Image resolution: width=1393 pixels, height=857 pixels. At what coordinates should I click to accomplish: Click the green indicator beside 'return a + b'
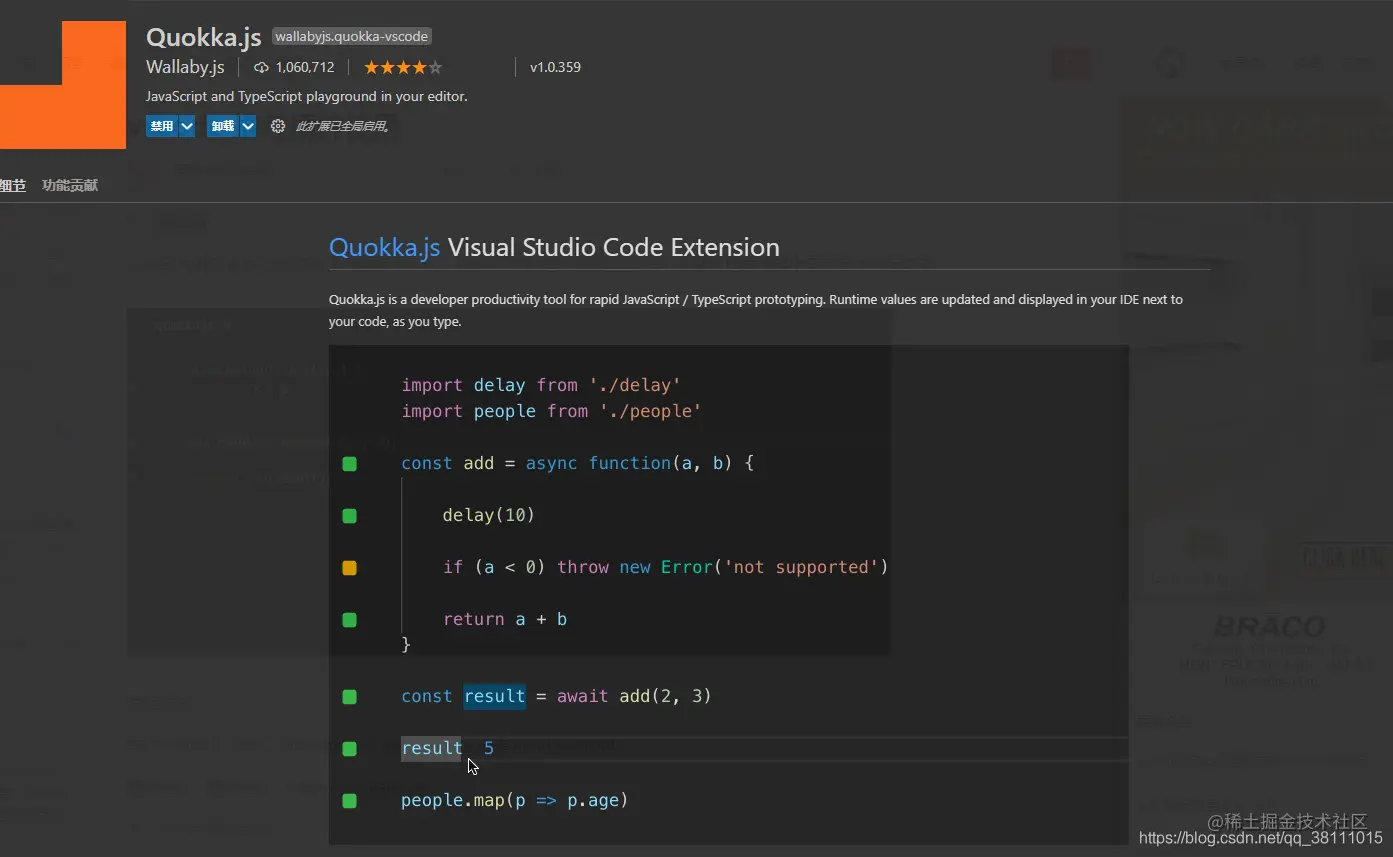(x=349, y=620)
